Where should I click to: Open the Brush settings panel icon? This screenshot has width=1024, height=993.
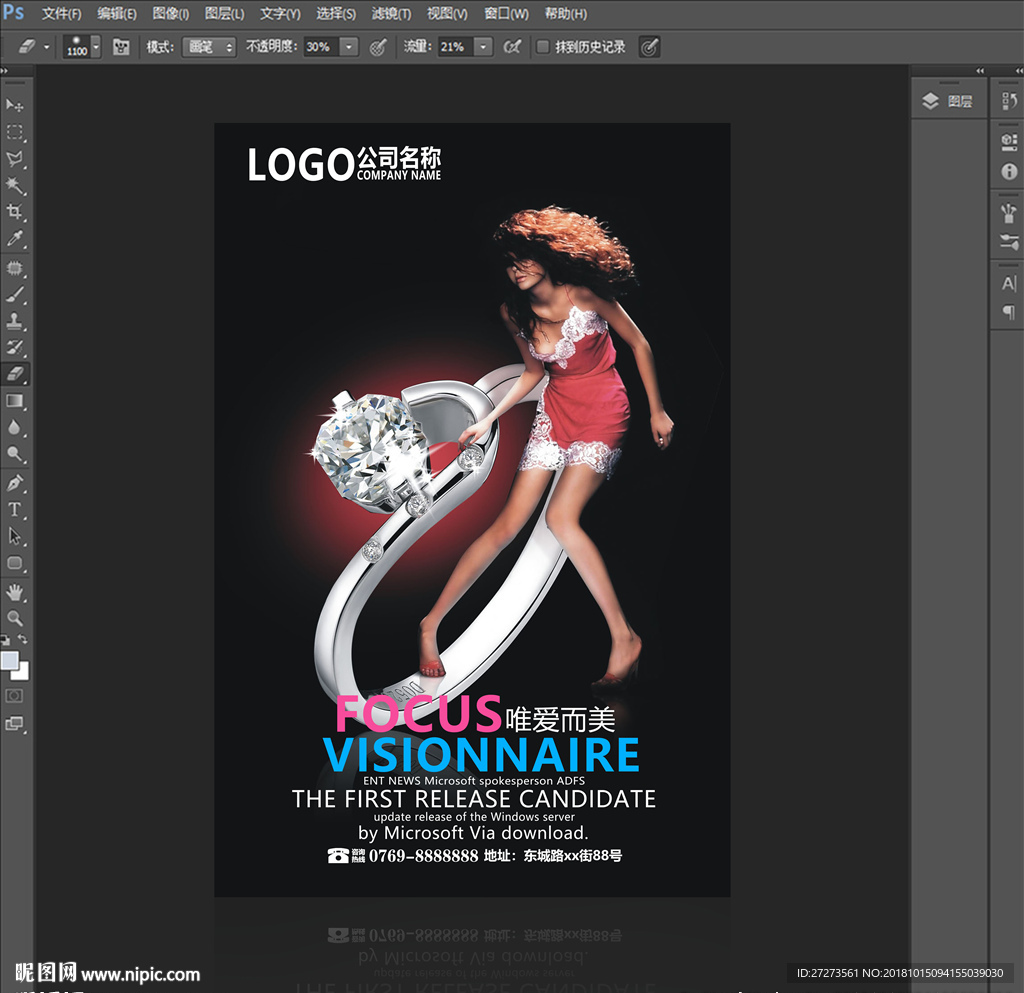click(x=1009, y=242)
